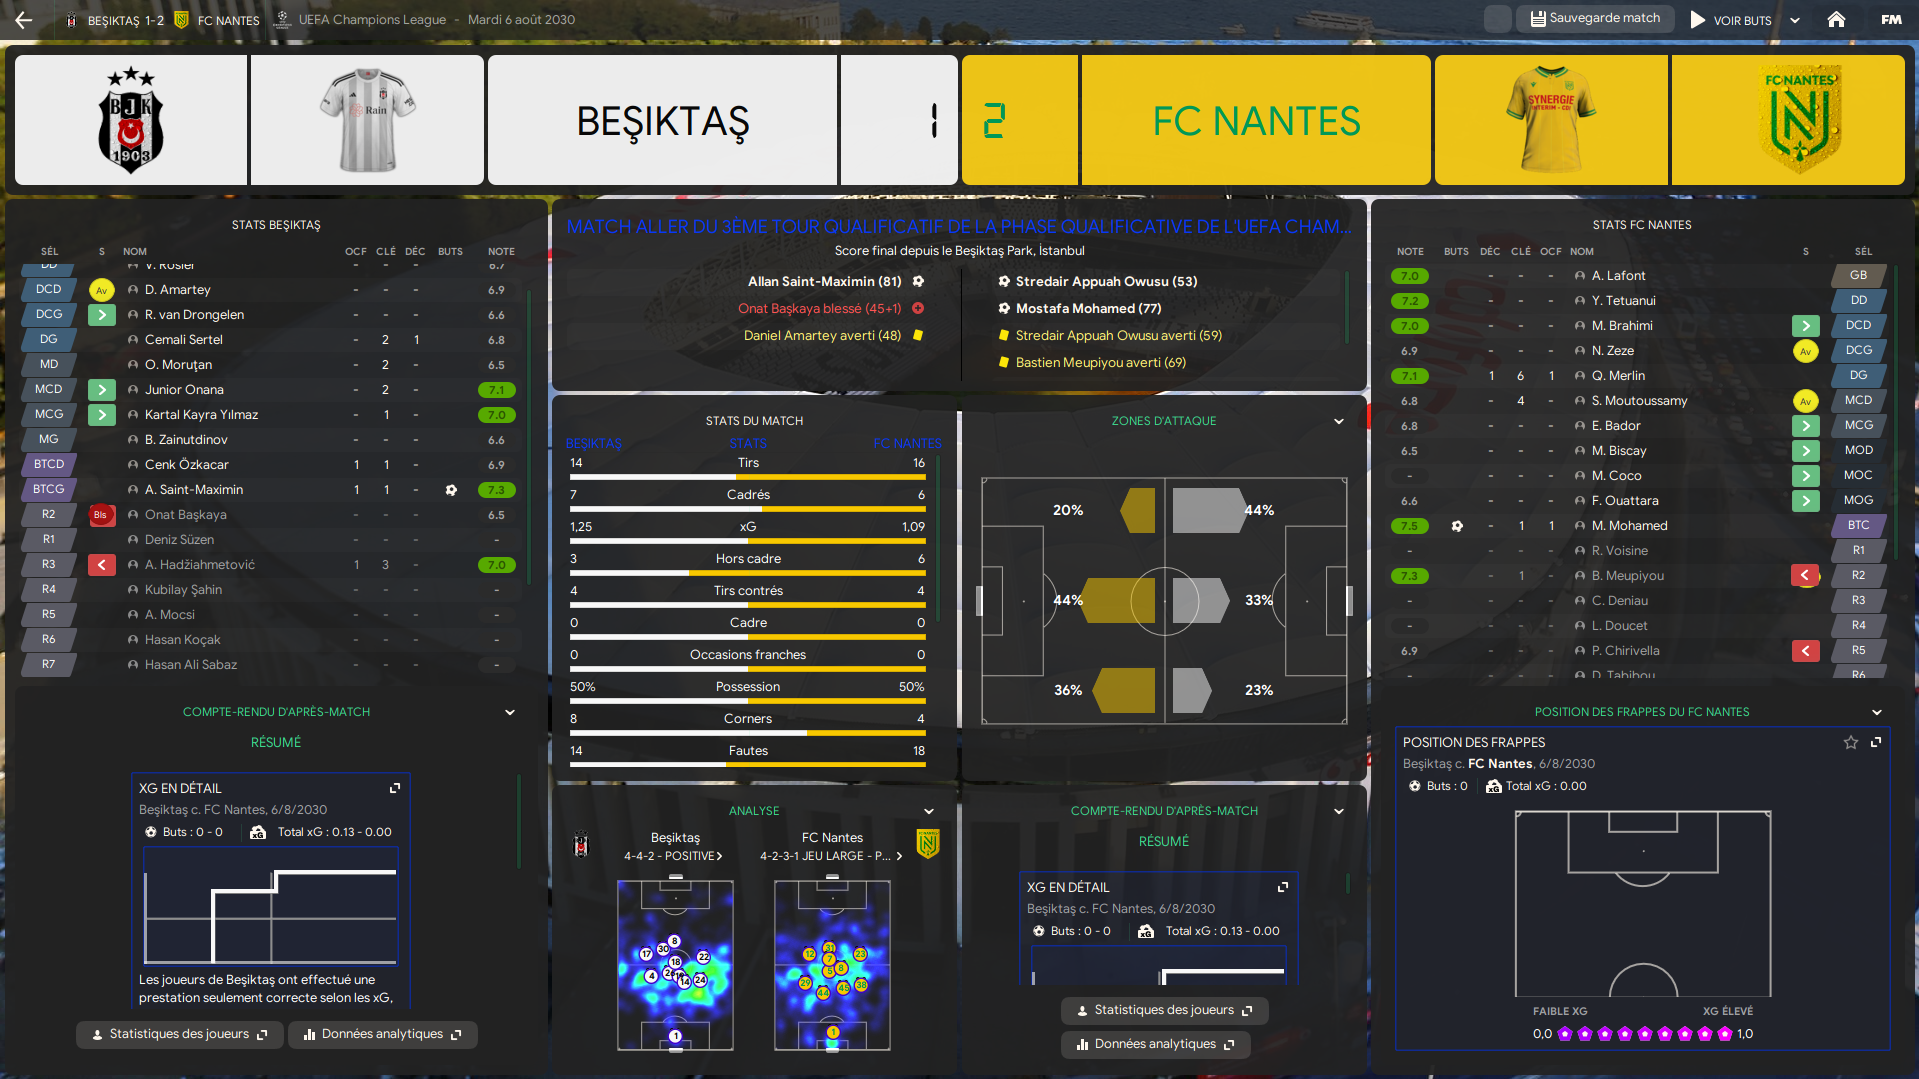Click Beşiktaş score digit 1
Image resolution: width=1919 pixels, height=1079 pixels.
click(934, 120)
